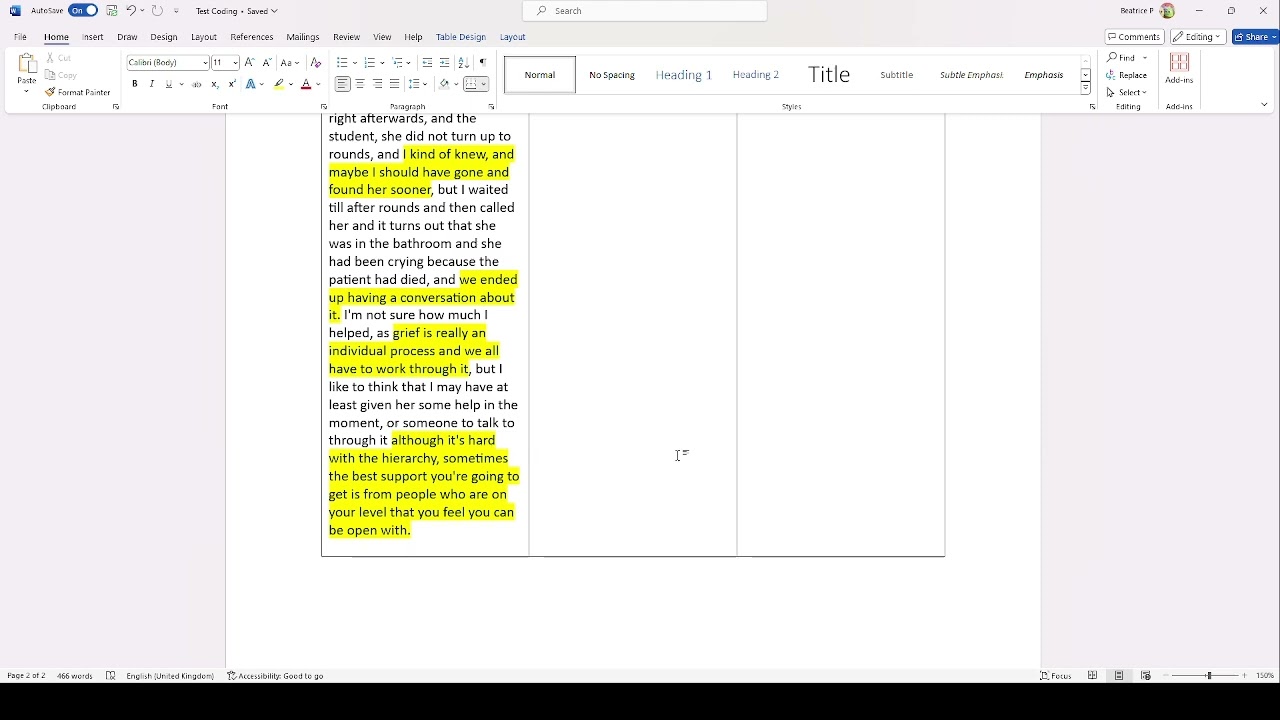The height and width of the screenshot is (720, 1280).
Task: Open the Select dropdown in Editing group
Action: click(x=1128, y=92)
